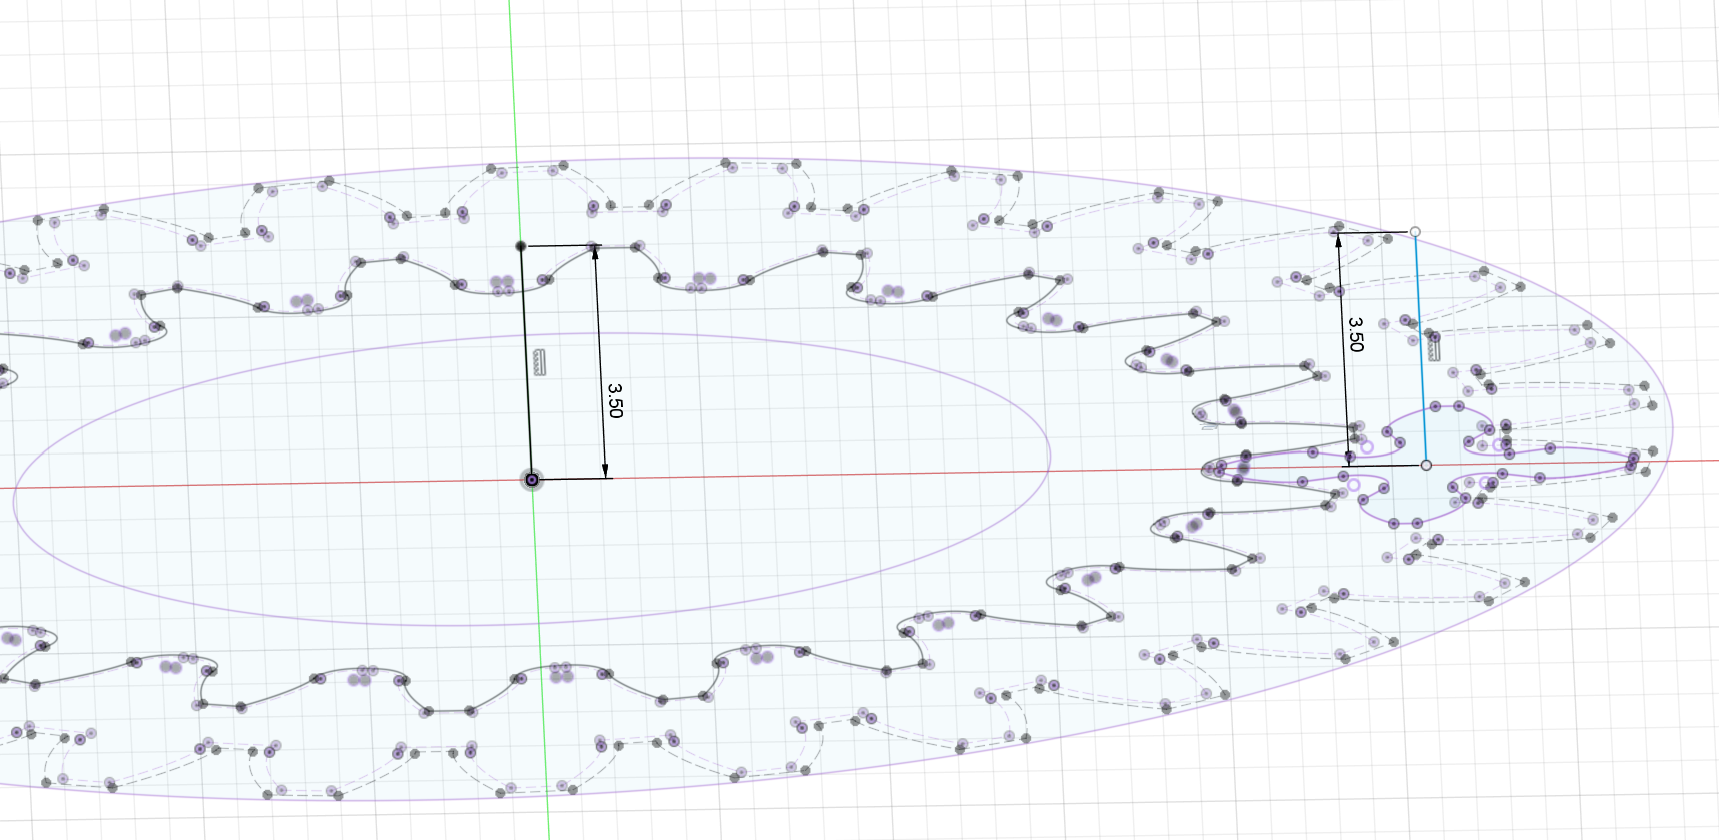The height and width of the screenshot is (840, 1719).
Task: Click the 3.50 dimension near the green axis
Action: pos(615,400)
